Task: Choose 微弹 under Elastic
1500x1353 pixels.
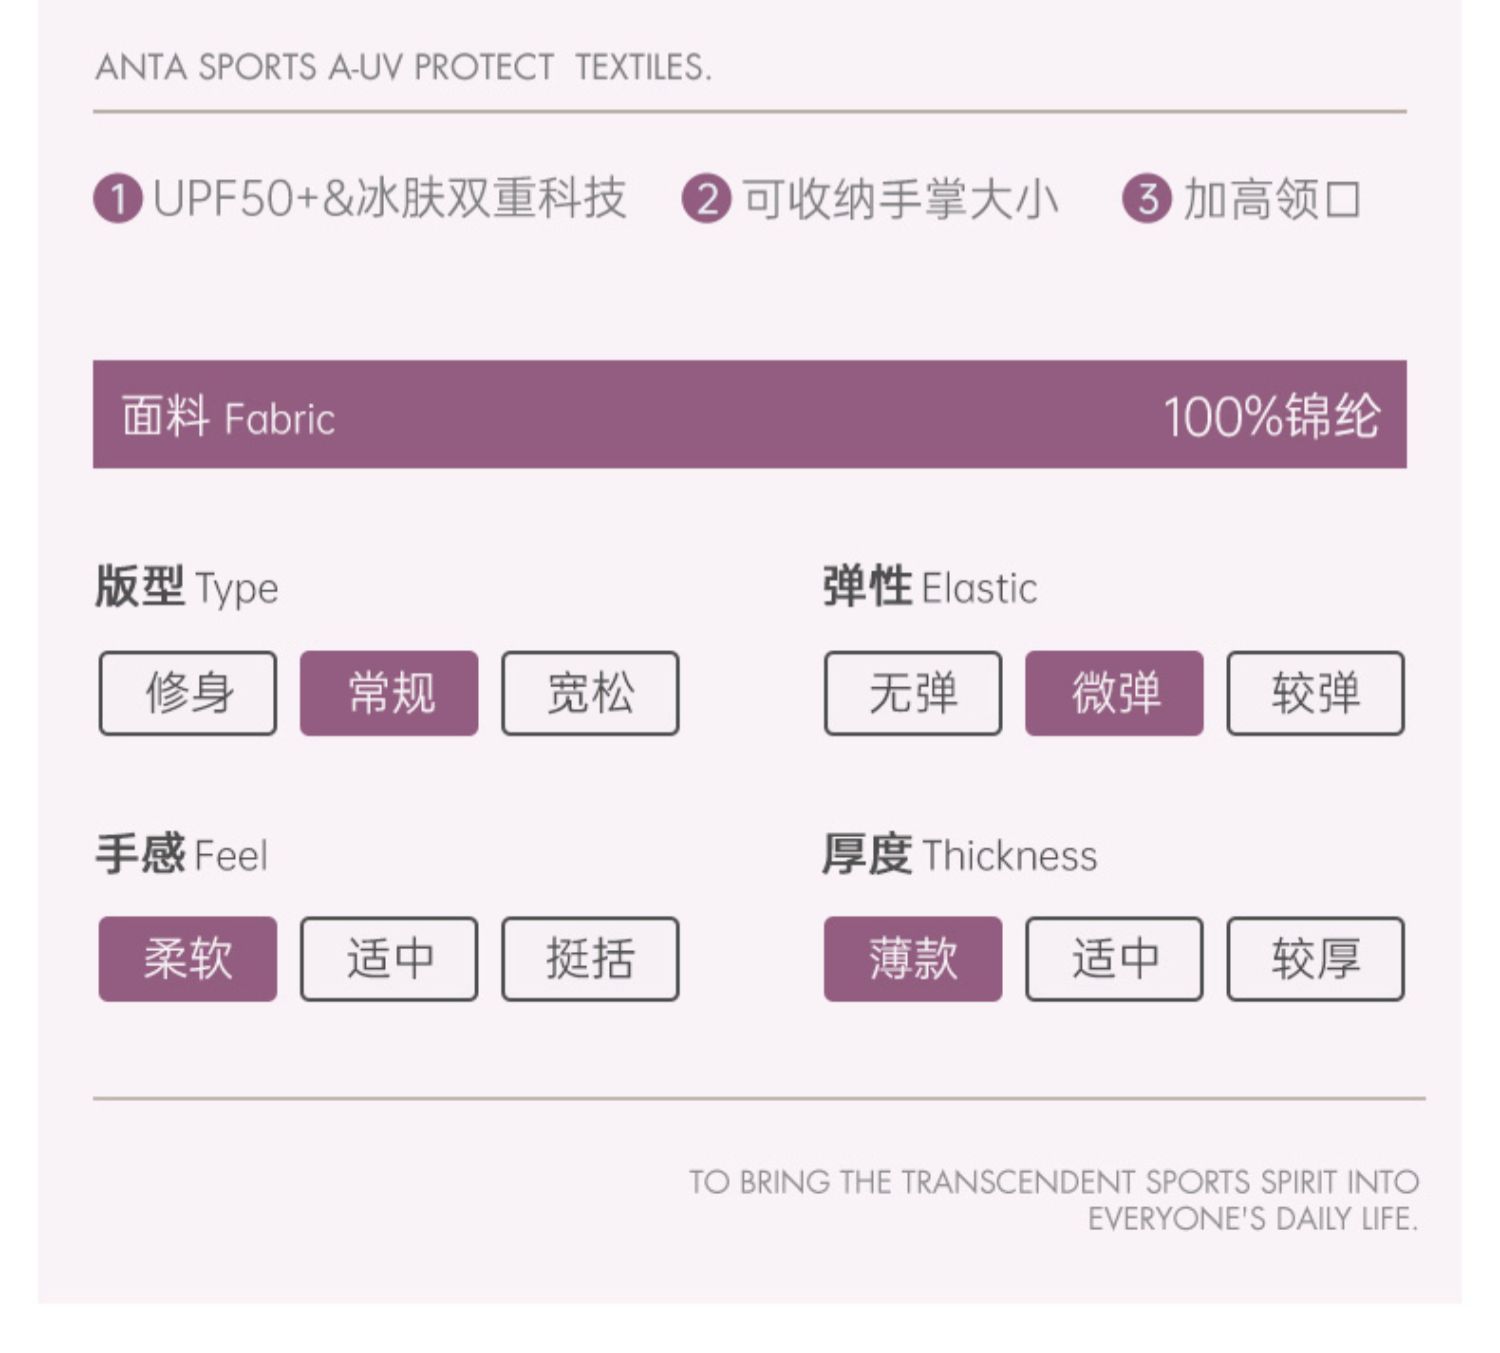Action: [1114, 693]
